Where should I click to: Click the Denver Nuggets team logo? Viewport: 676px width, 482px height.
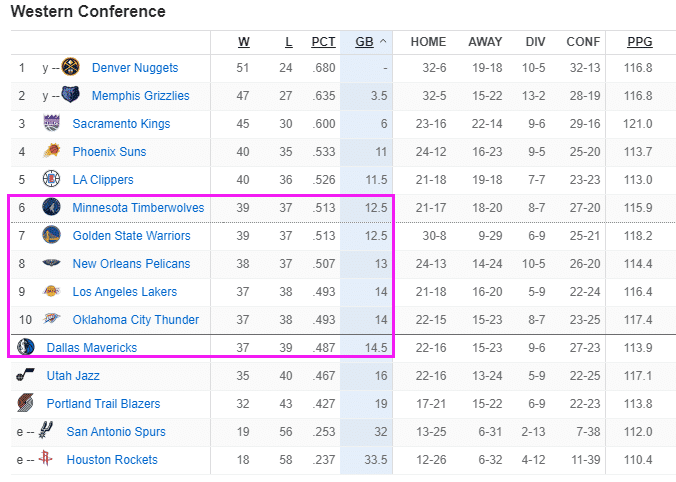[x=72, y=68]
